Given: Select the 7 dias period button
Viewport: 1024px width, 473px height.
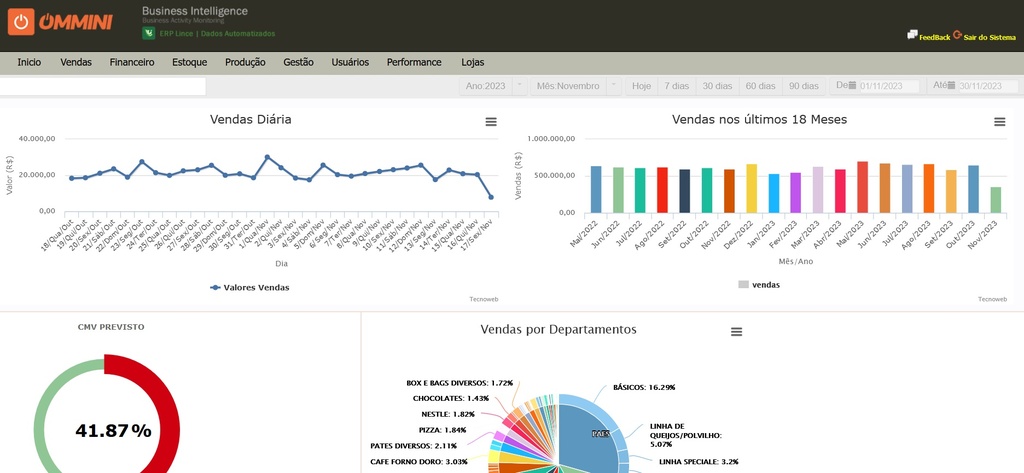Looking at the screenshot, I should pyautogui.click(x=677, y=86).
